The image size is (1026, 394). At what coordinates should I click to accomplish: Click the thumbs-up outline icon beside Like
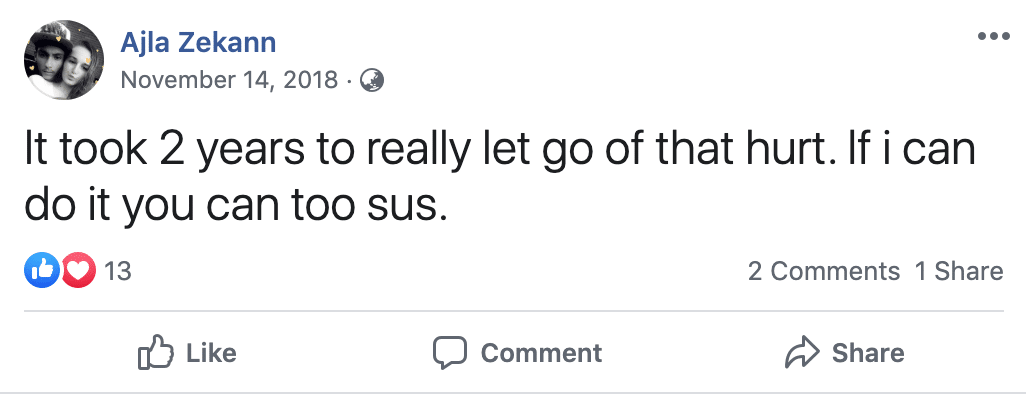[156, 353]
